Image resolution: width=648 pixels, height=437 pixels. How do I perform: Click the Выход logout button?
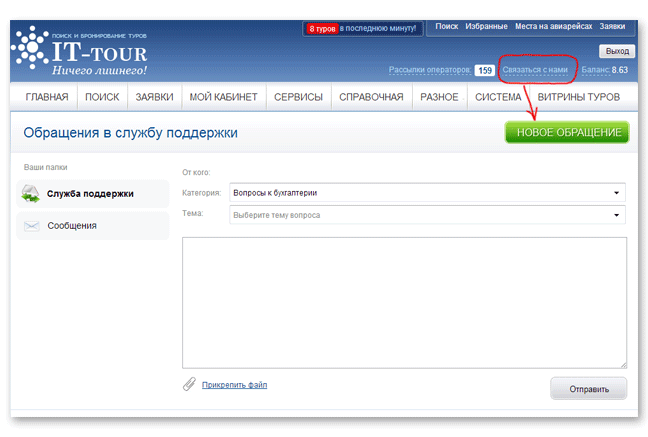(x=617, y=51)
